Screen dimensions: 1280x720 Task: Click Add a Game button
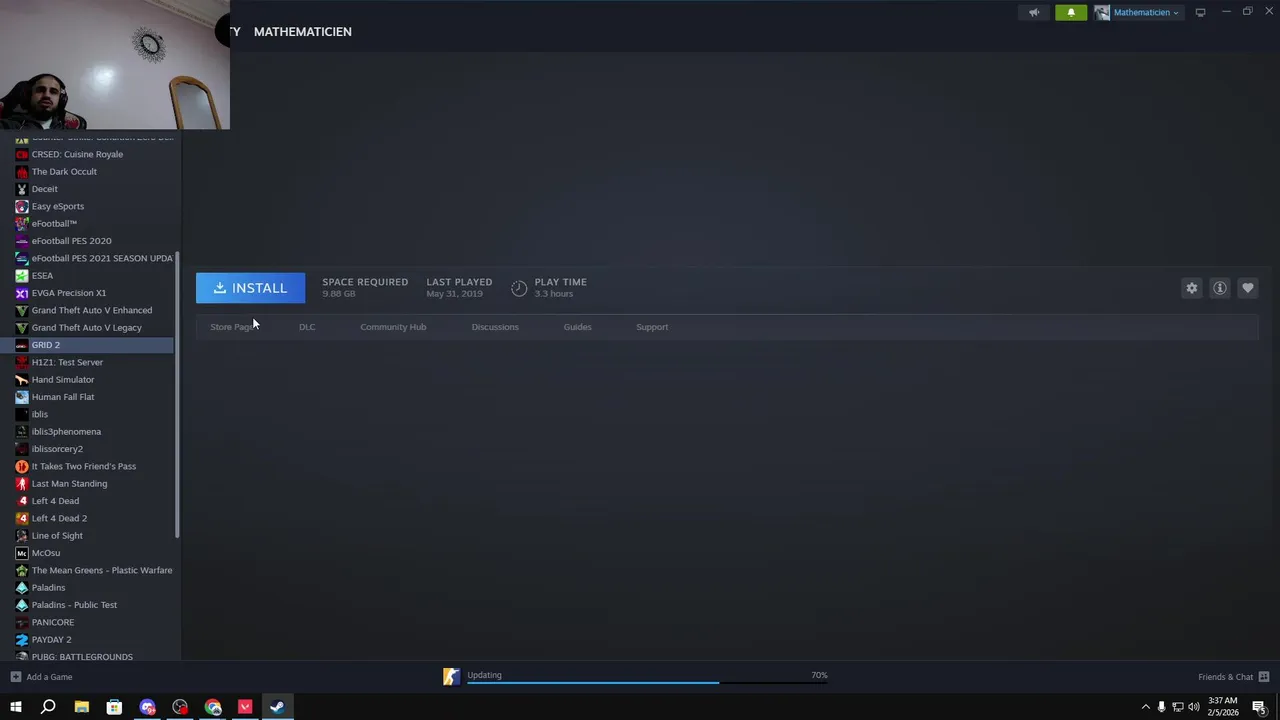(41, 677)
